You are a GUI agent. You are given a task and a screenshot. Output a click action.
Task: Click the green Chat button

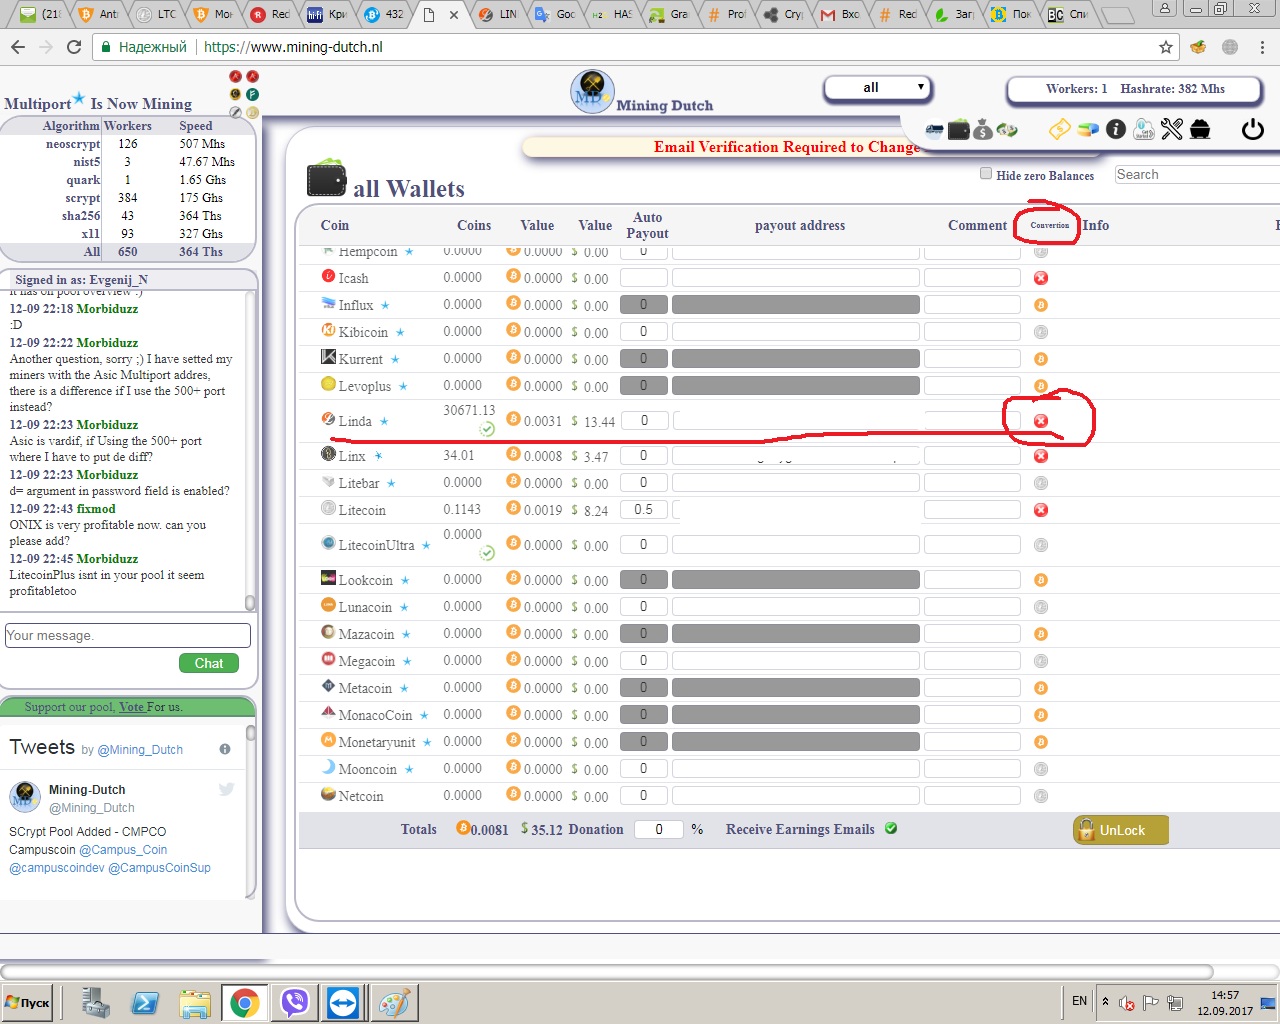tap(209, 663)
